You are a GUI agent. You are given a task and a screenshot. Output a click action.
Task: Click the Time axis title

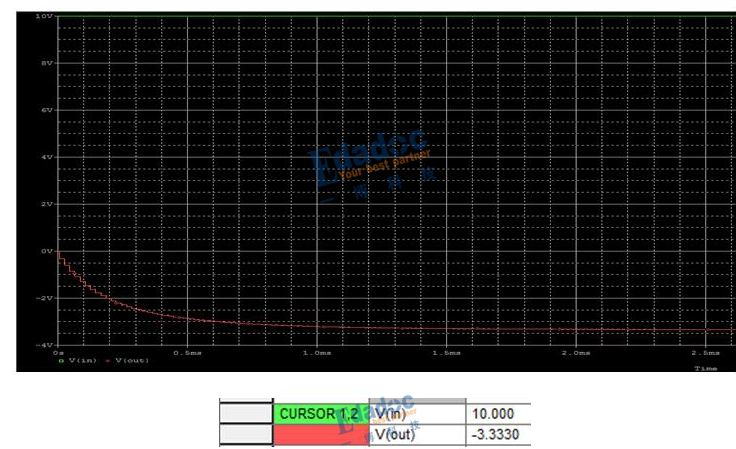(706, 369)
